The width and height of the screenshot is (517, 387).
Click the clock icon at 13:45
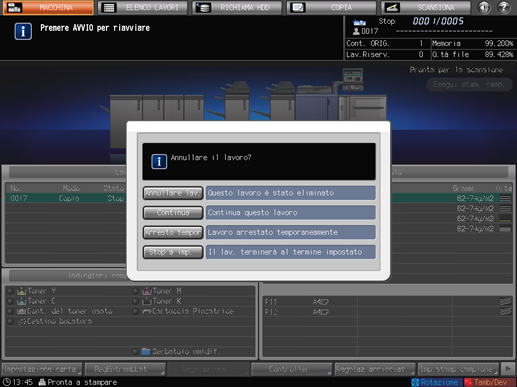pyautogui.click(x=7, y=382)
